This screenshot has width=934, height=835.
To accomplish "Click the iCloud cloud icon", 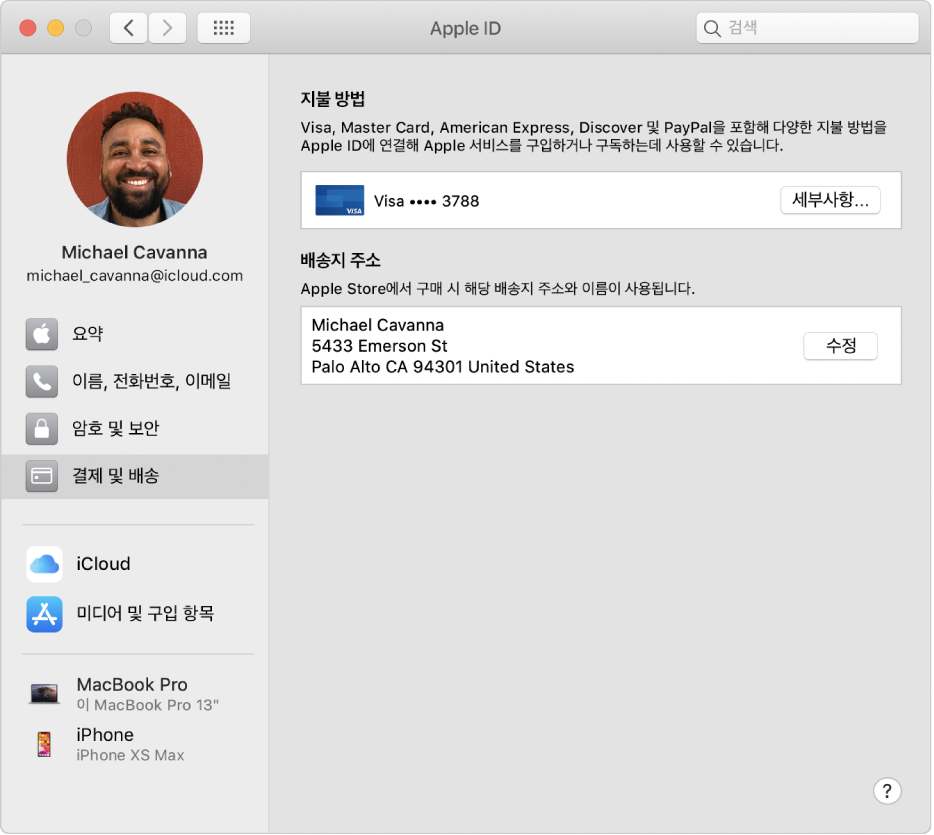I will 44,564.
